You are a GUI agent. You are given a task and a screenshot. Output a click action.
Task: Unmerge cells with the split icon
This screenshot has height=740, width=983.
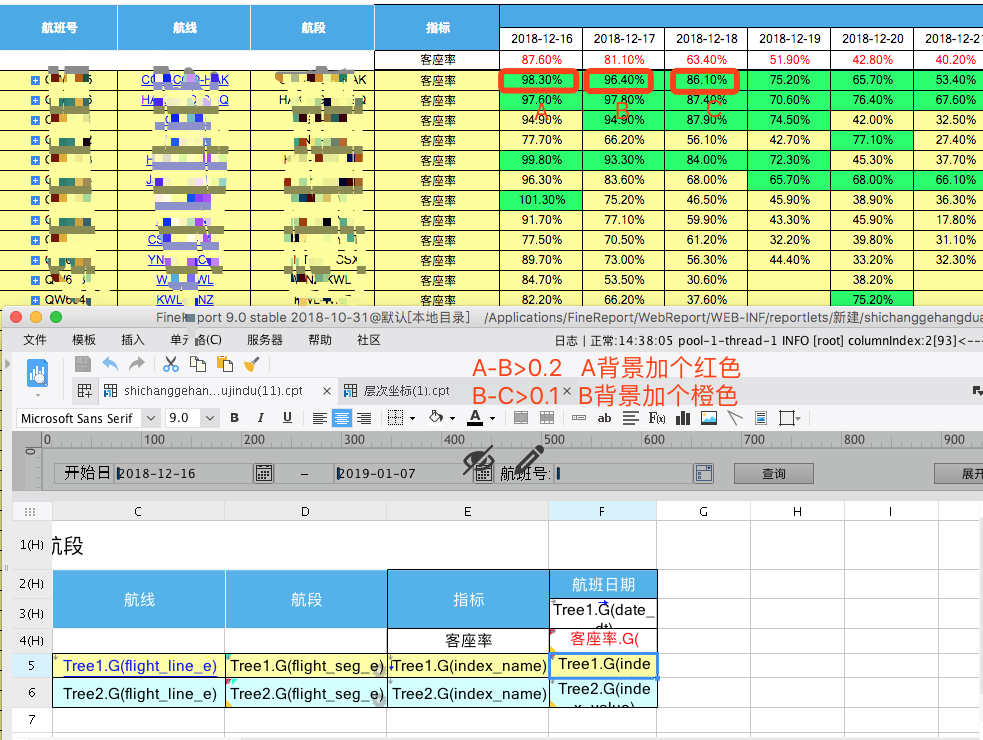[547, 418]
